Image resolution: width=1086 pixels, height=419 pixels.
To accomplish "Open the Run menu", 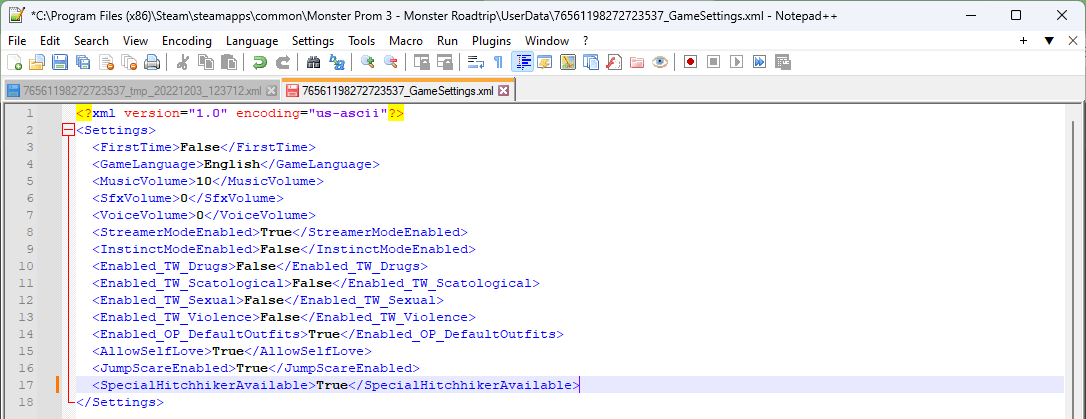I will click(x=447, y=41).
